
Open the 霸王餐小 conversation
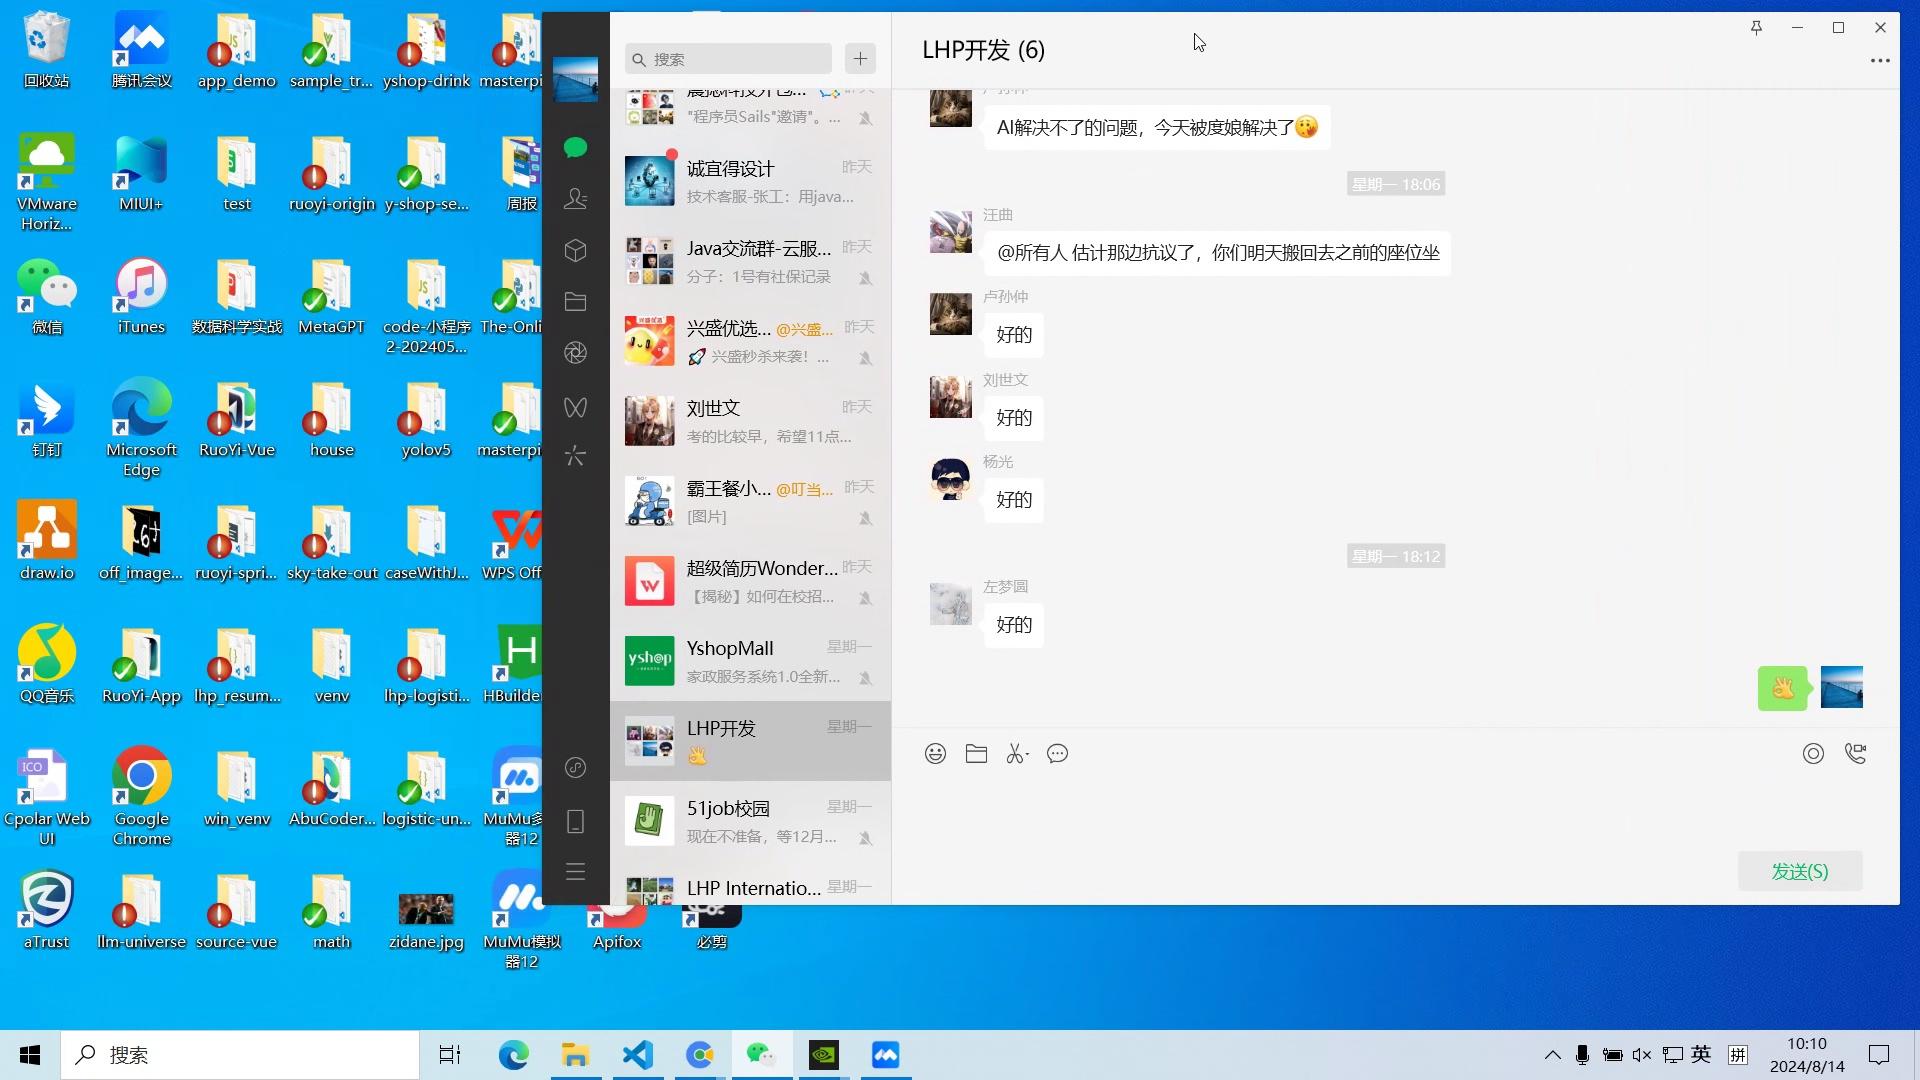pyautogui.click(x=750, y=501)
